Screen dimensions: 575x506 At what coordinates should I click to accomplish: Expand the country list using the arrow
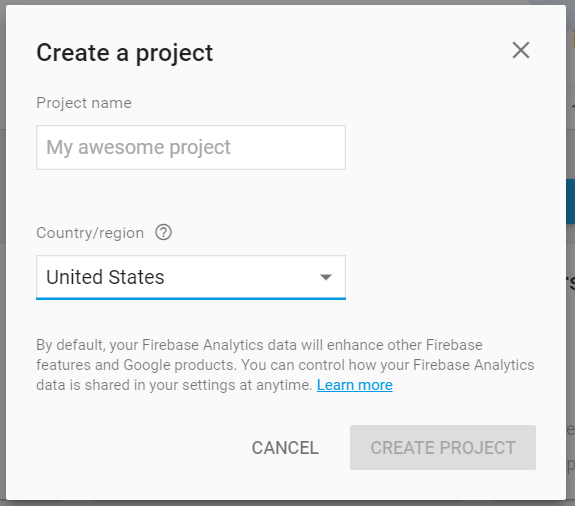tap(326, 277)
